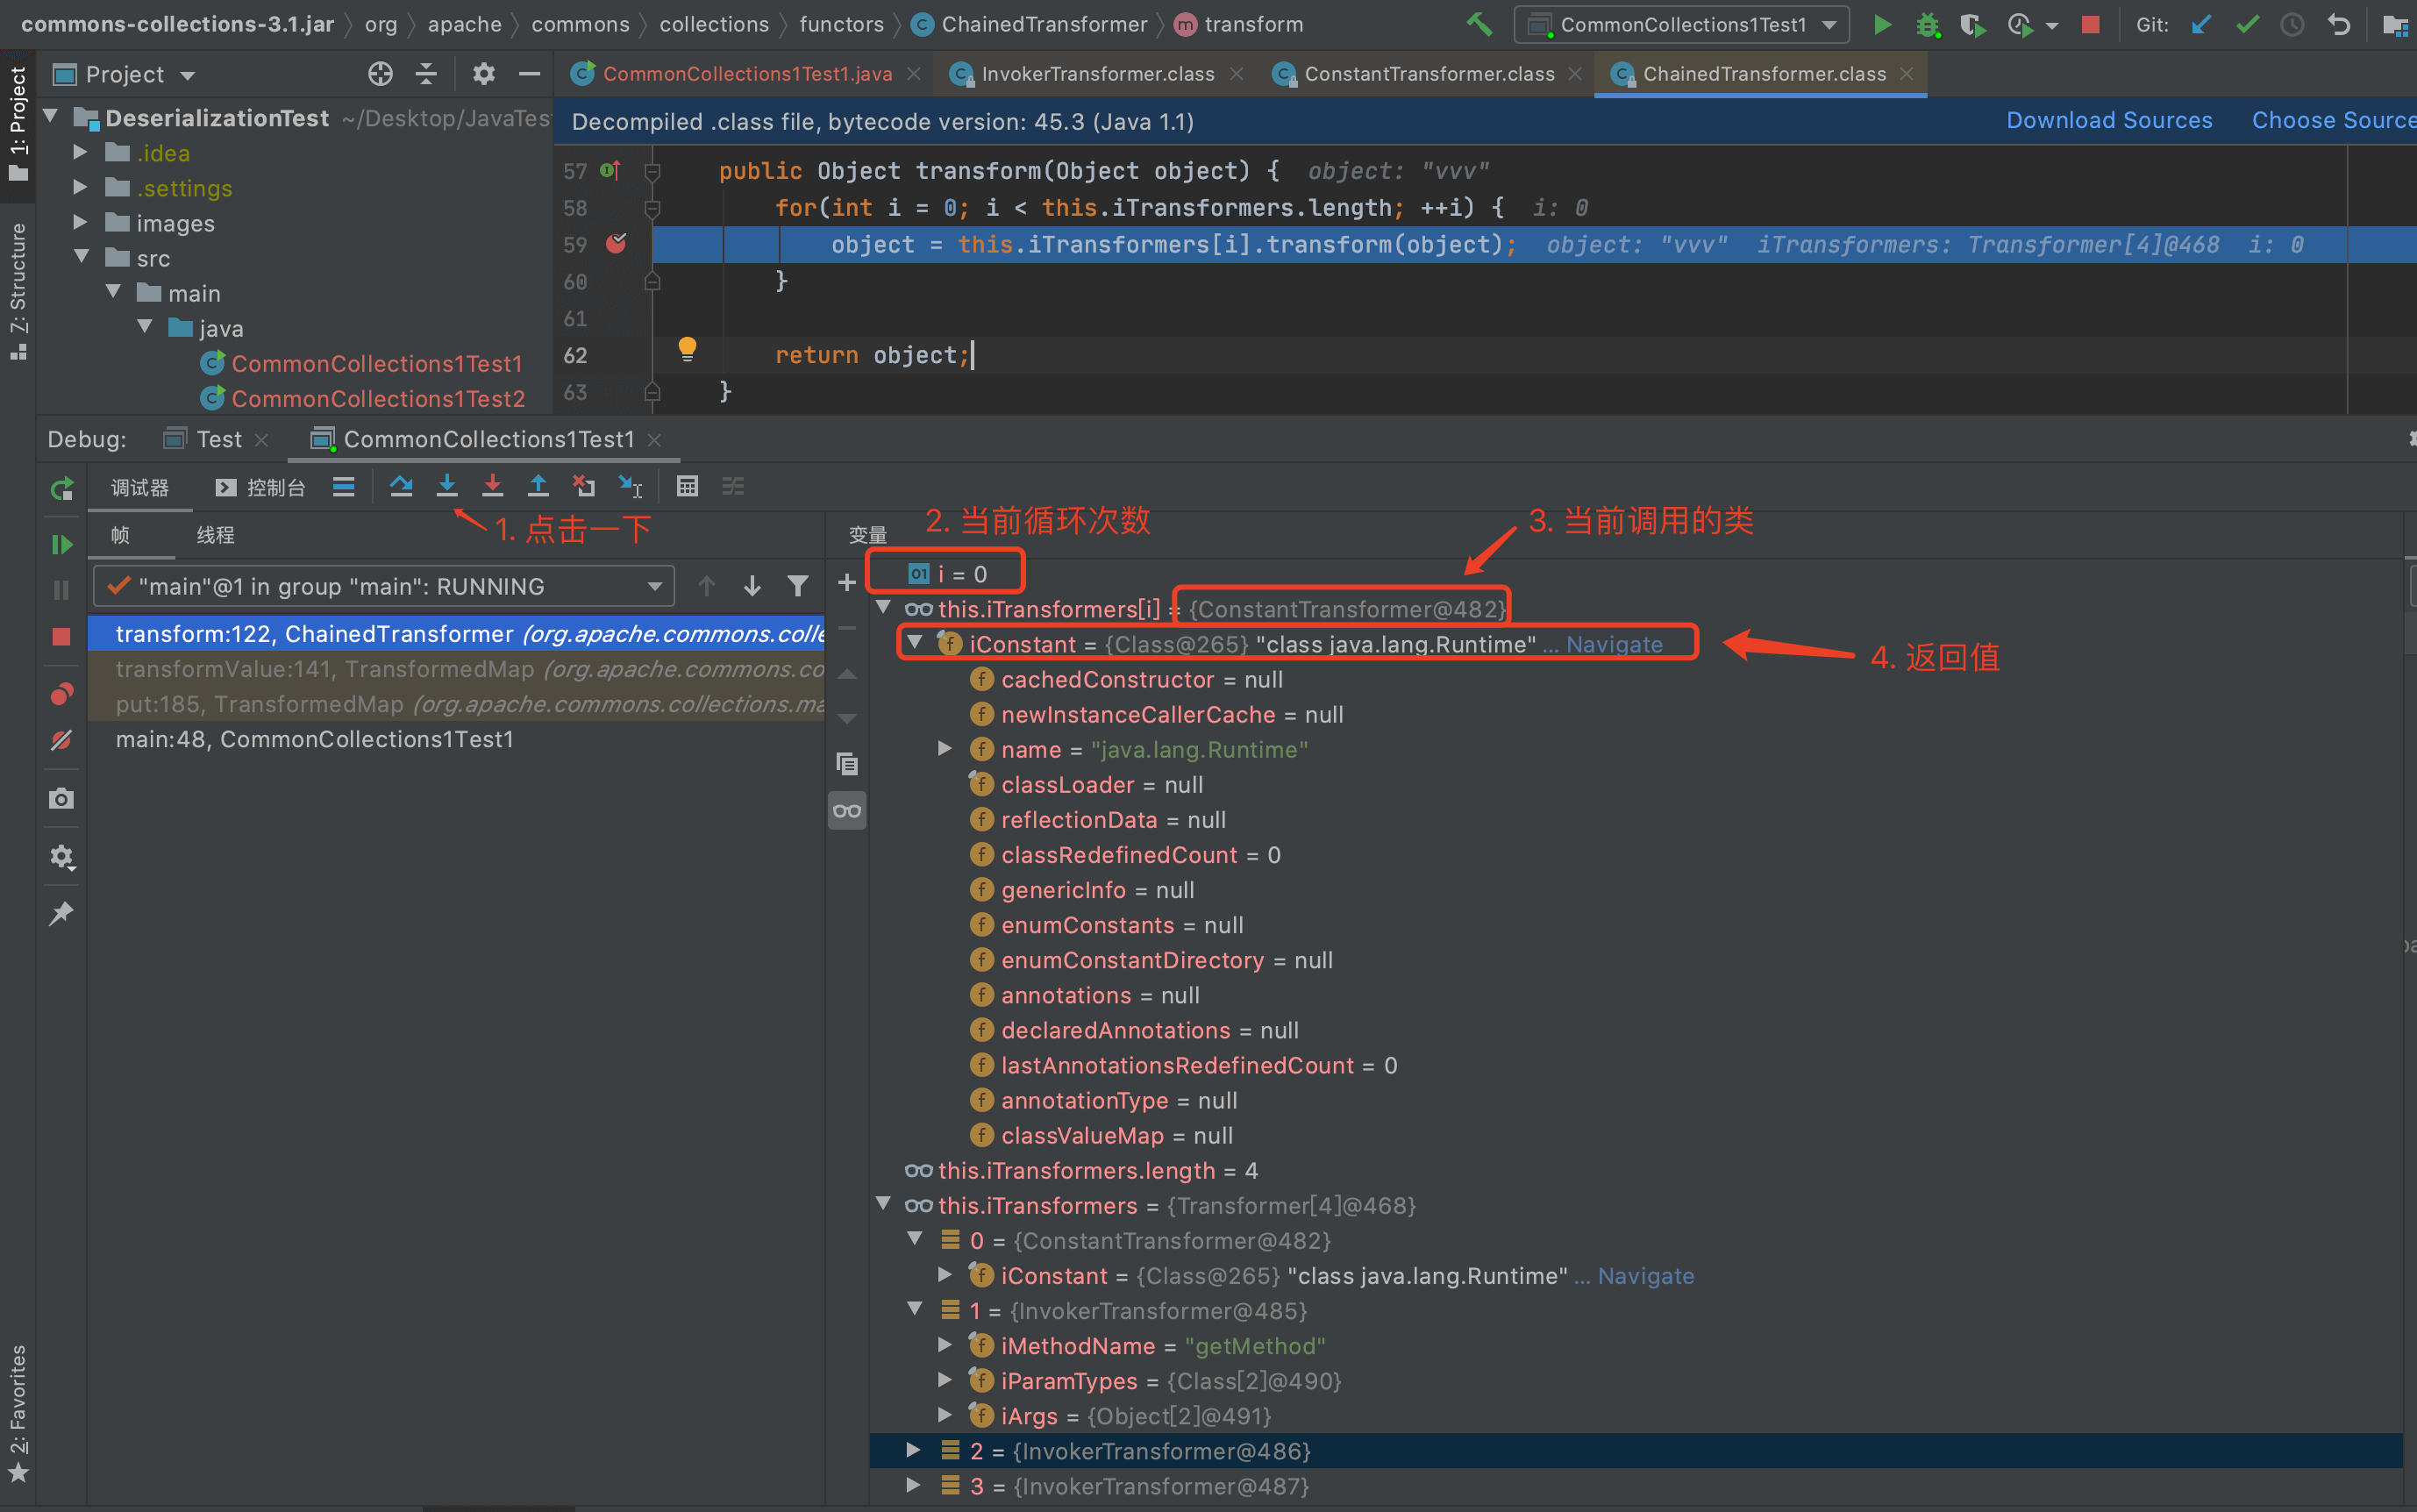Click locate file crosshair icon in Project panel
The width and height of the screenshot is (2417, 1512).
[380, 74]
